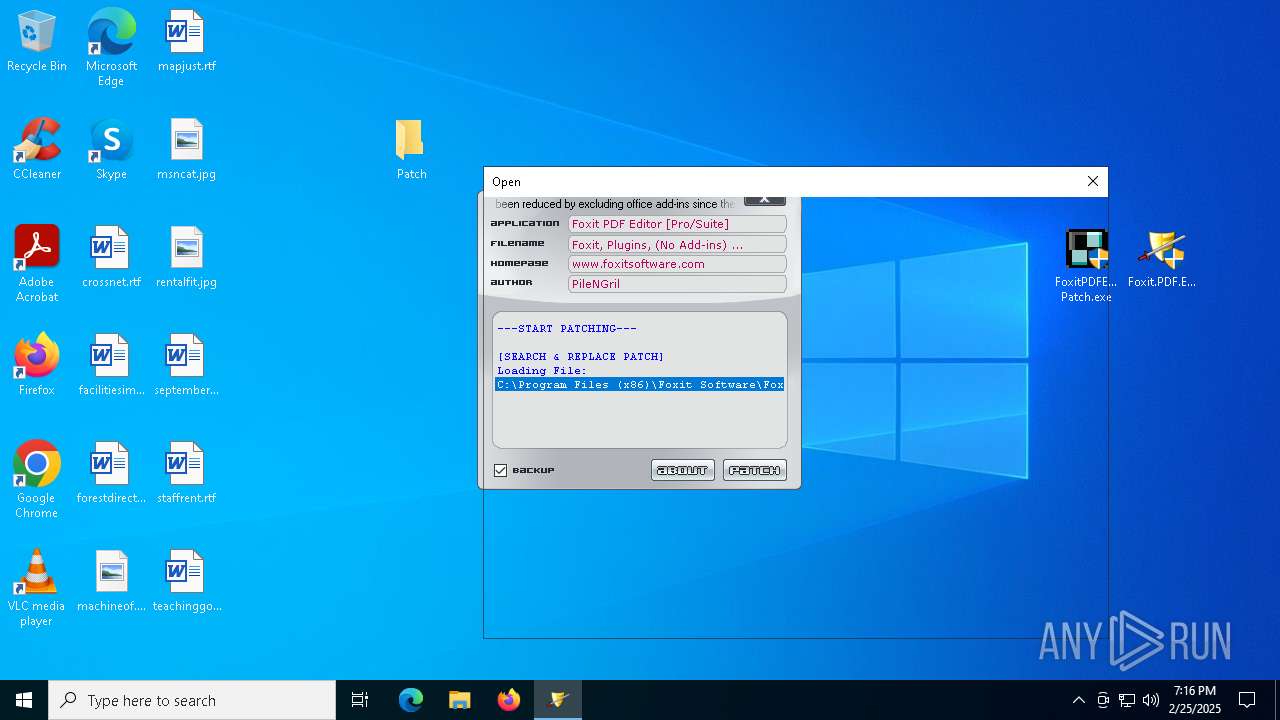
Task: Open VLC media player shortcut
Action: click(37, 588)
